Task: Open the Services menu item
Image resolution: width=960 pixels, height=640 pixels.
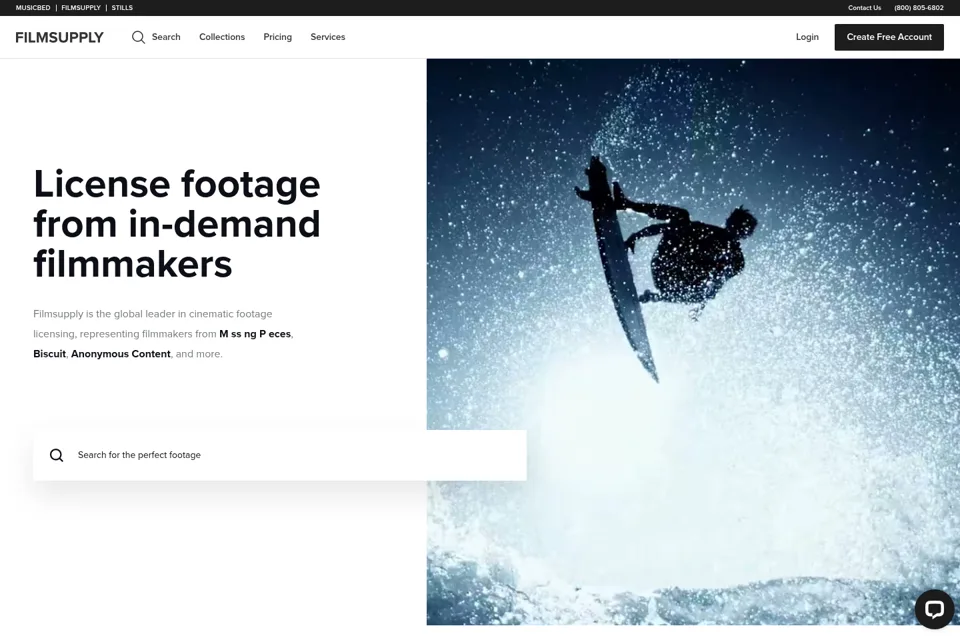Action: [x=328, y=37]
